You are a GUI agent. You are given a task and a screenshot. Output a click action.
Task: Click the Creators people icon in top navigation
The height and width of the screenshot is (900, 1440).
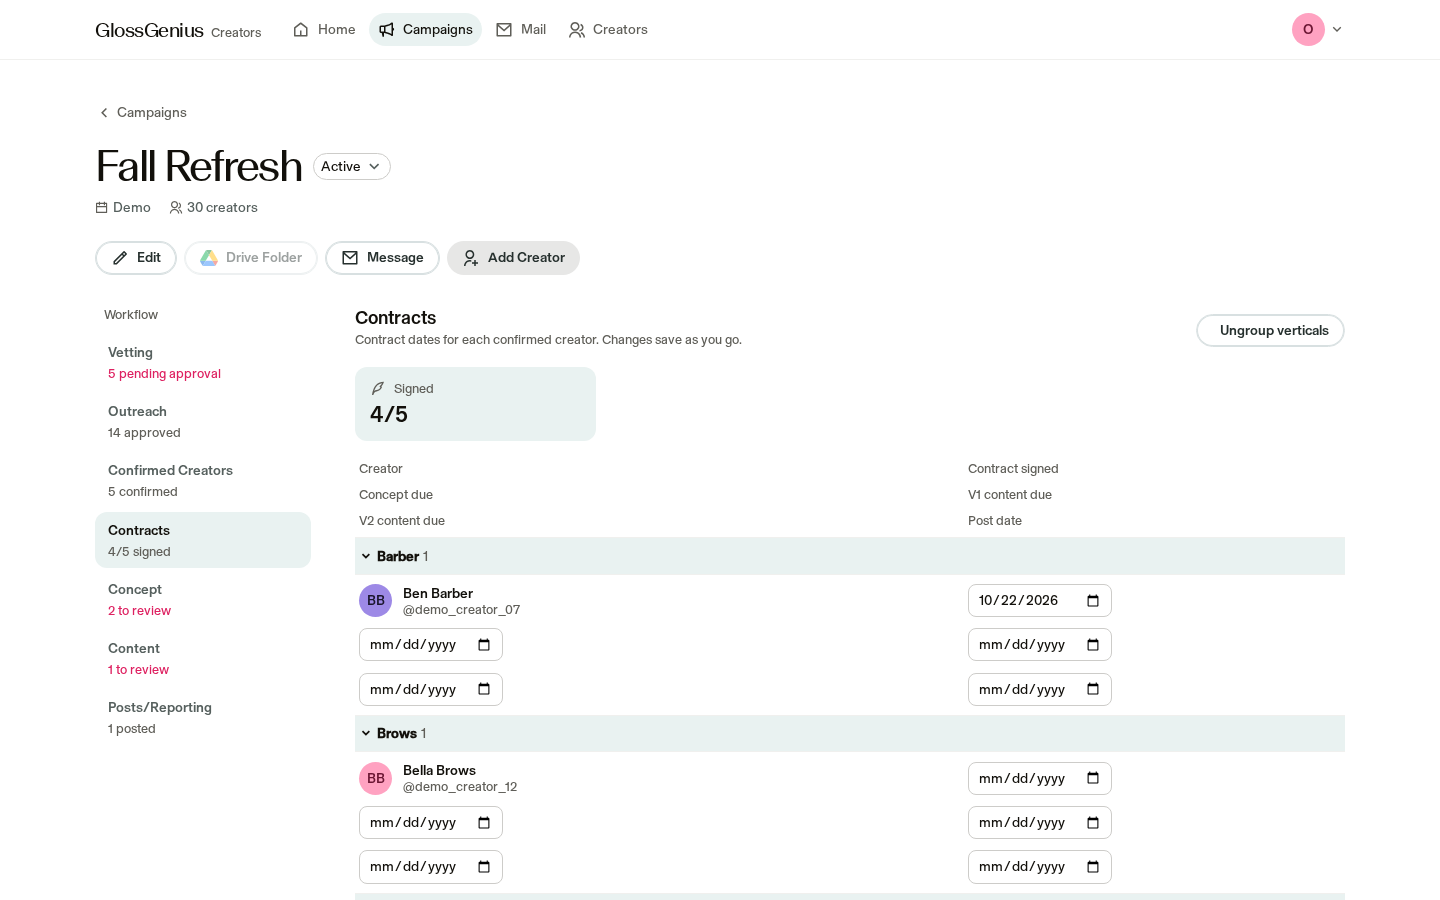[577, 30]
